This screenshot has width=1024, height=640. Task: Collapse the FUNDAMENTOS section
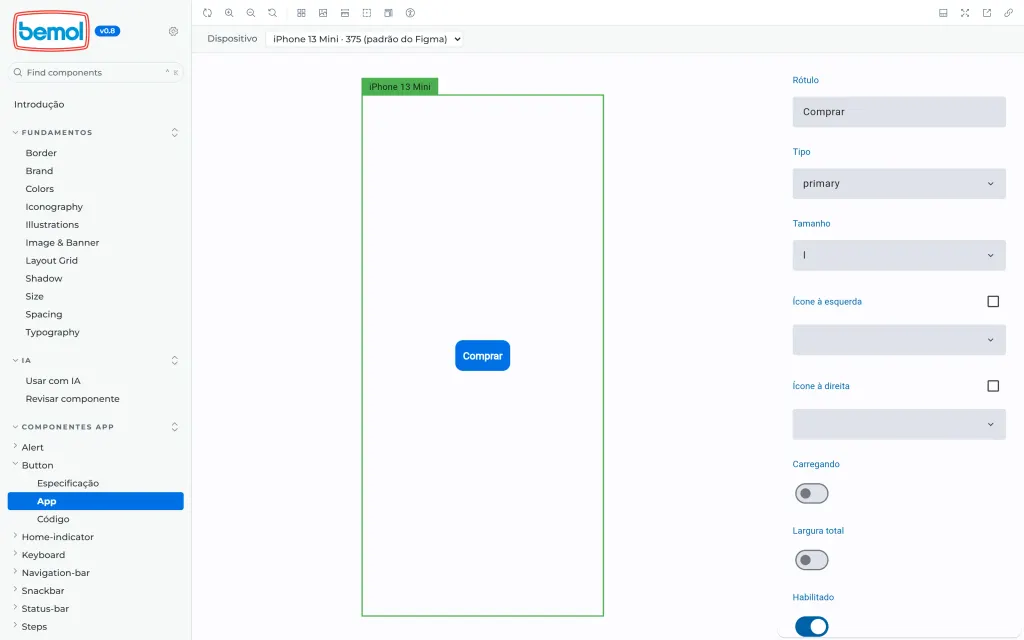point(57,133)
